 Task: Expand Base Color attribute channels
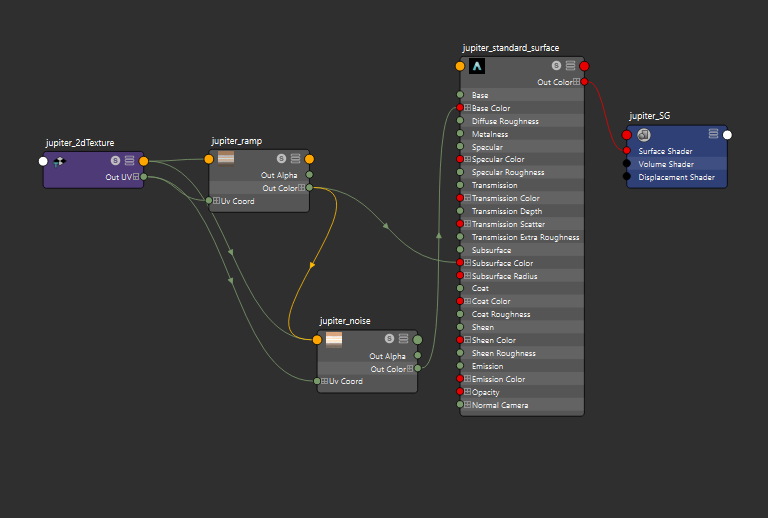click(x=468, y=108)
